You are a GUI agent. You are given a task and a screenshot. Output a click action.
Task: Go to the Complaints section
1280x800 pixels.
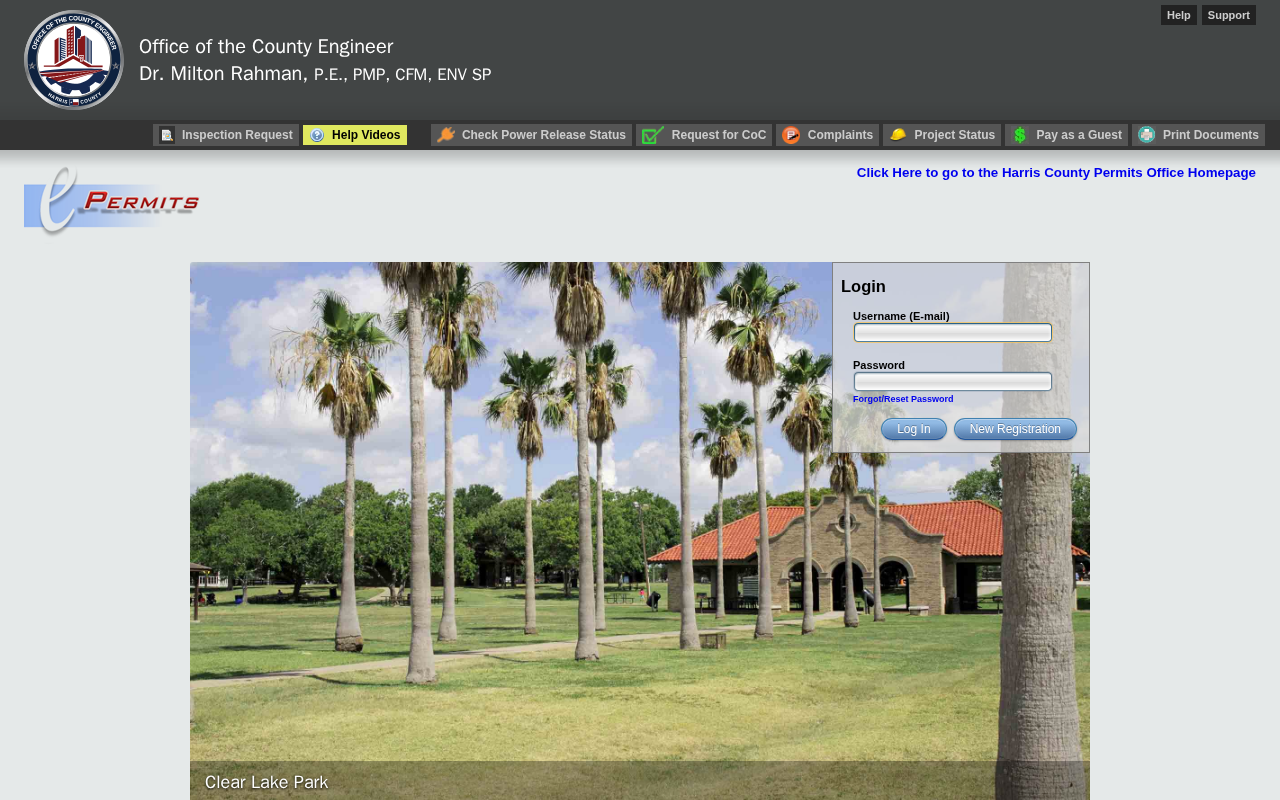[x=828, y=135]
